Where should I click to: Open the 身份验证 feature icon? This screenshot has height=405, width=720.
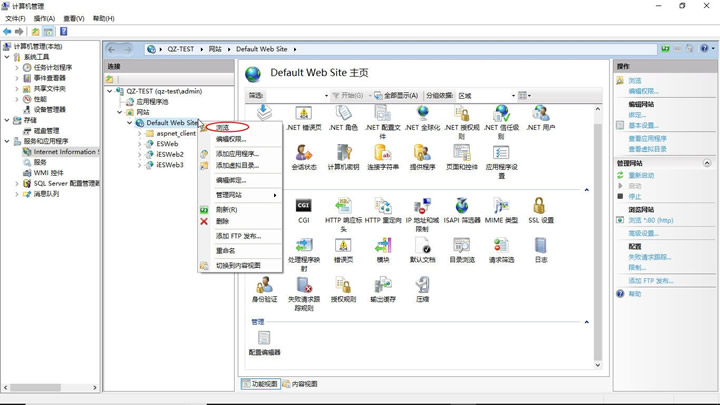[x=264, y=288]
